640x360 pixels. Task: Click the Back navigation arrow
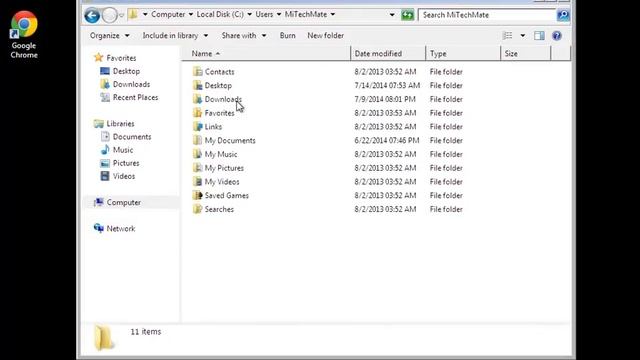click(x=92, y=16)
